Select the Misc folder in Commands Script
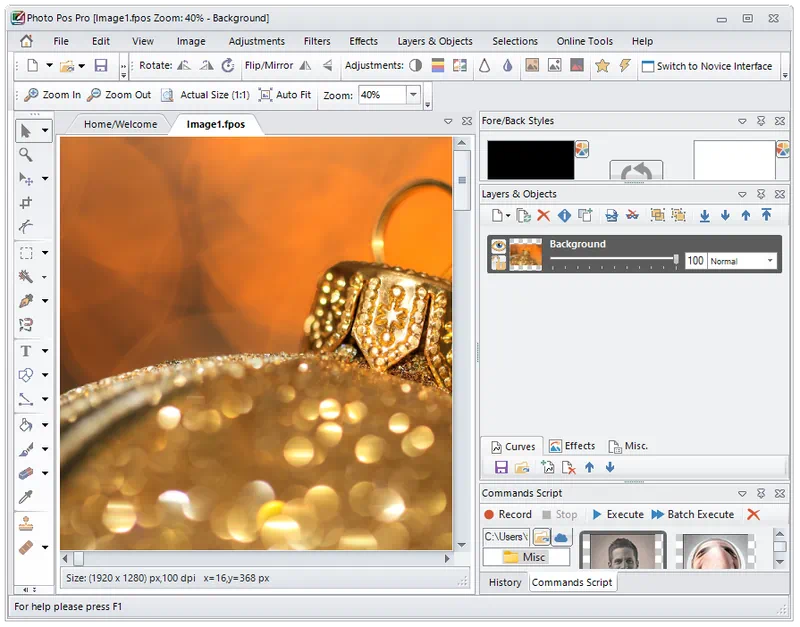Viewport: 800px width, 627px height. [x=526, y=557]
